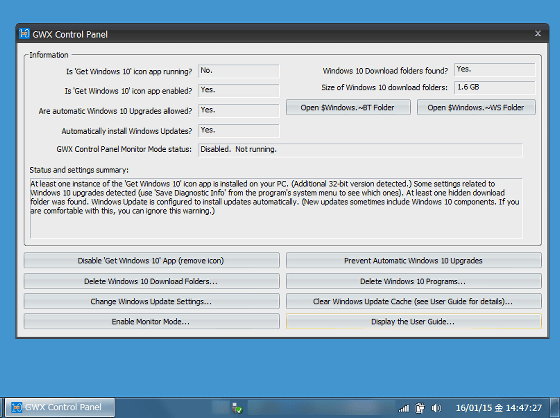Image resolution: width=560 pixels, height=418 pixels.
Task: Click Enable Monitor Mode button
Action: tap(151, 321)
